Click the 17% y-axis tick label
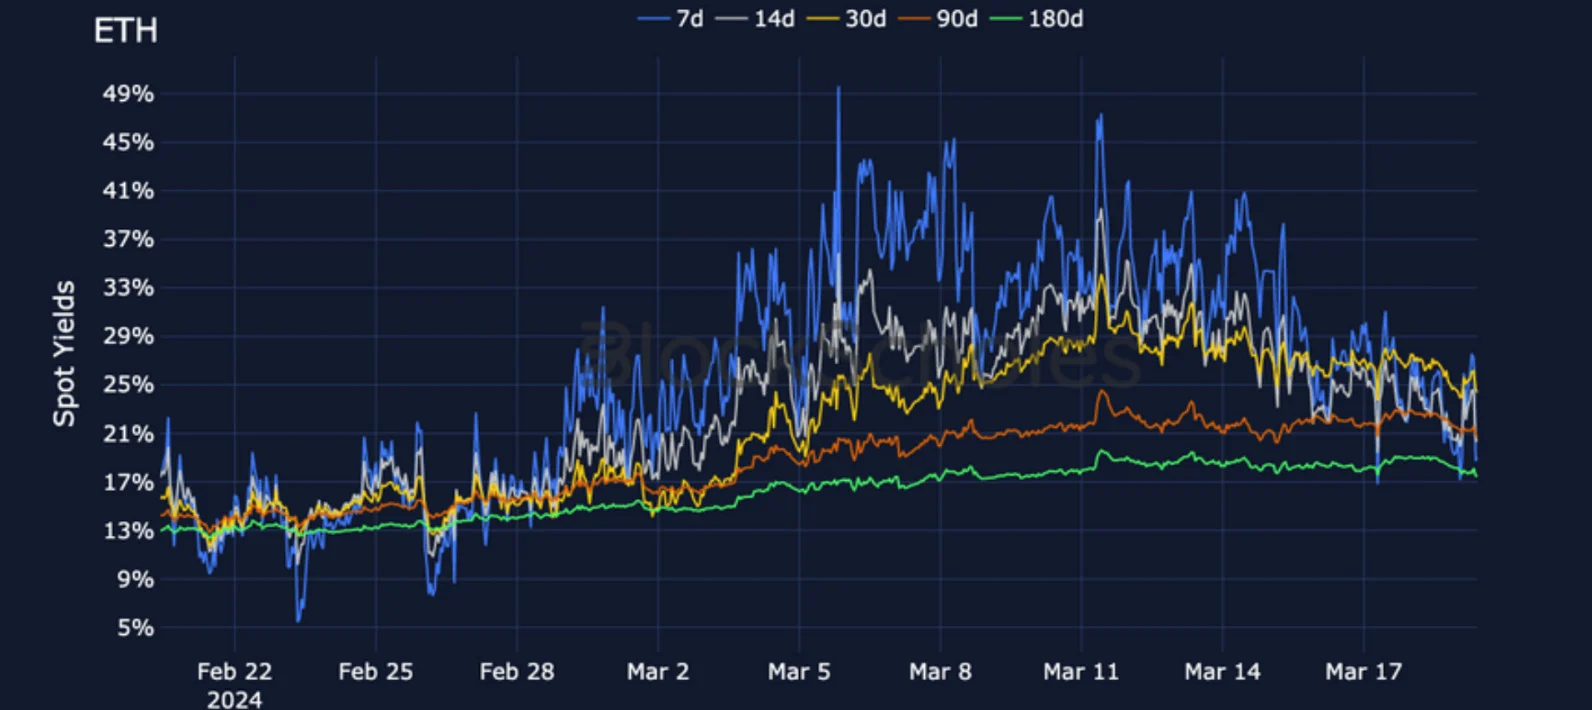 [128, 482]
